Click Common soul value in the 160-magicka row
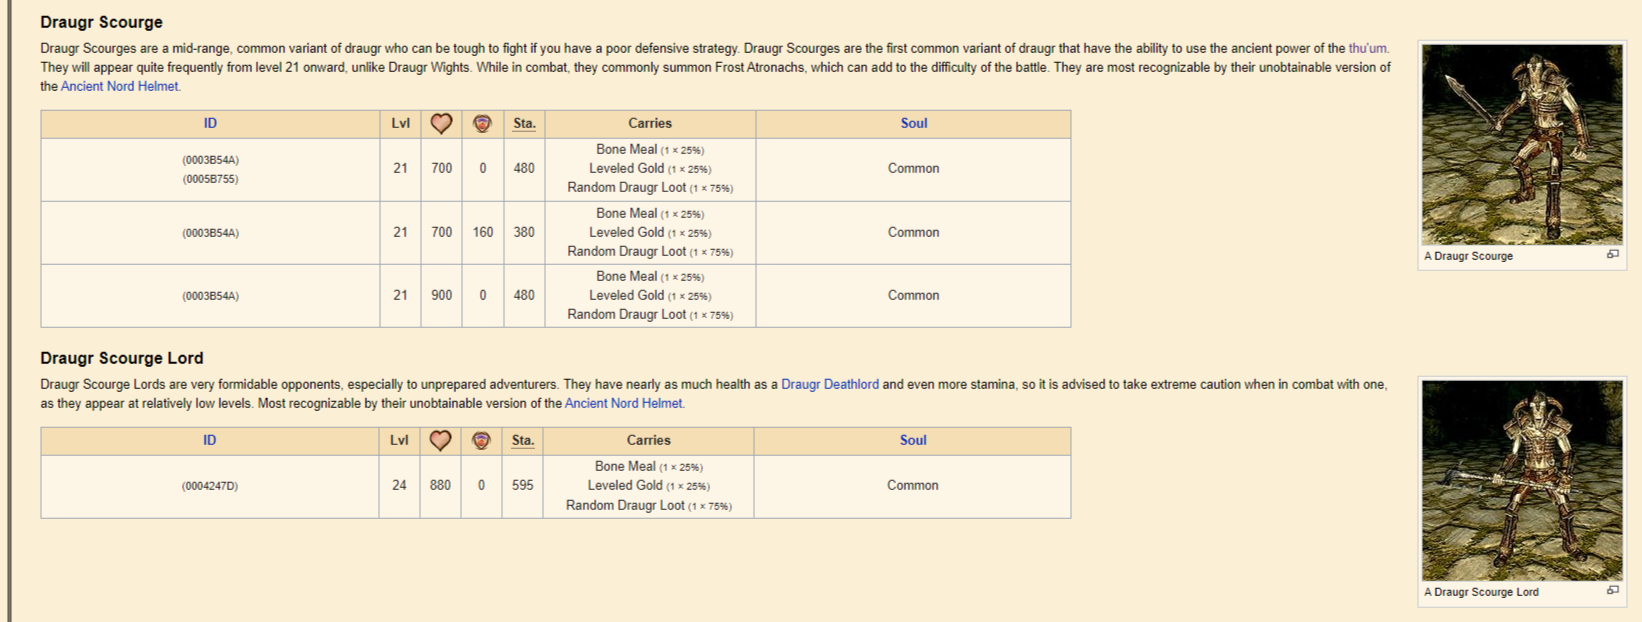Image resolution: width=1642 pixels, height=622 pixels. pyautogui.click(x=914, y=232)
